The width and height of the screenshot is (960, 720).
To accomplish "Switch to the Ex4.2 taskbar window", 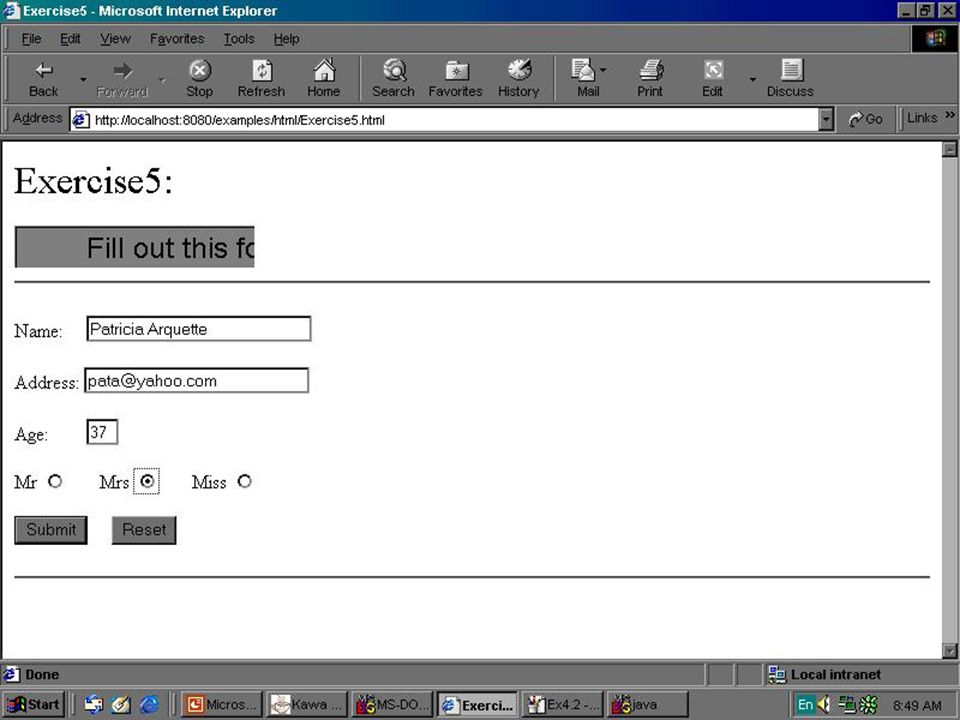I will pos(563,705).
